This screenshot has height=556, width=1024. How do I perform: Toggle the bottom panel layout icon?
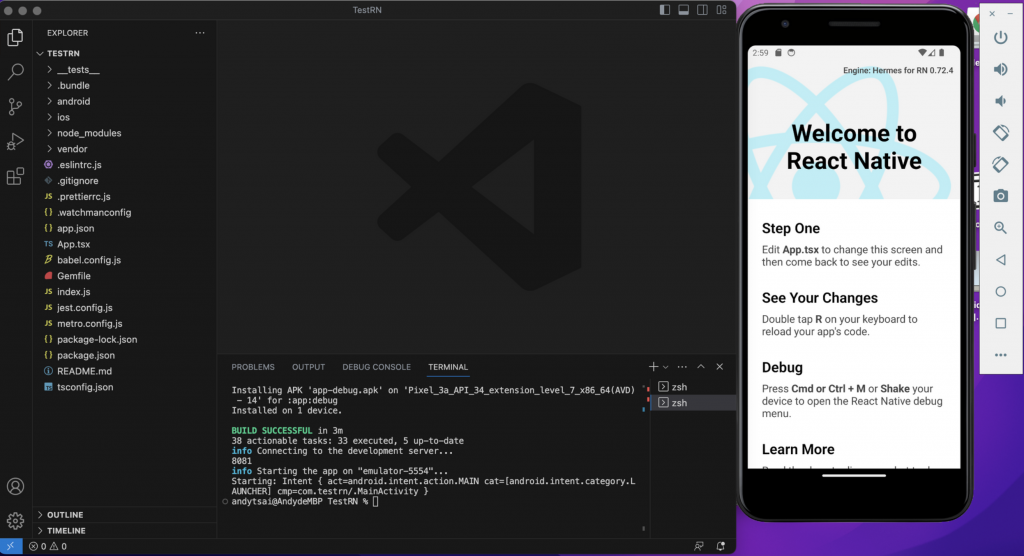click(x=684, y=10)
